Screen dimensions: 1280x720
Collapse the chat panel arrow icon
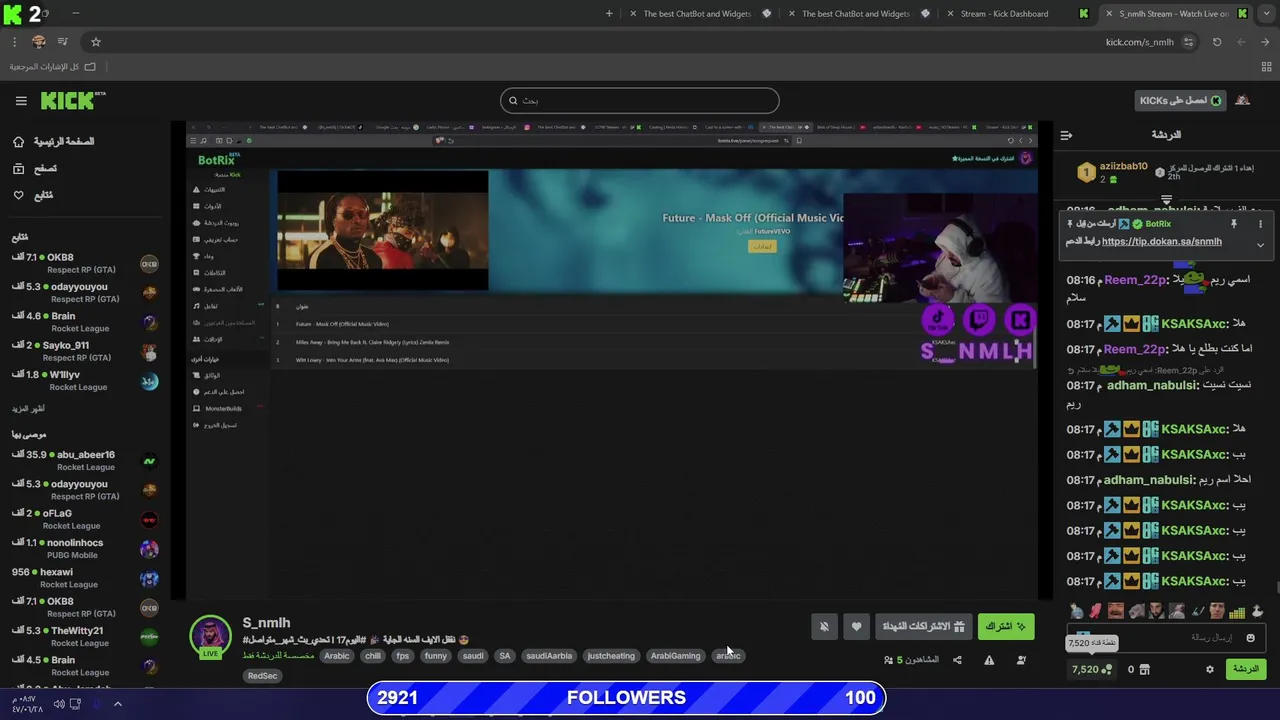click(1066, 135)
